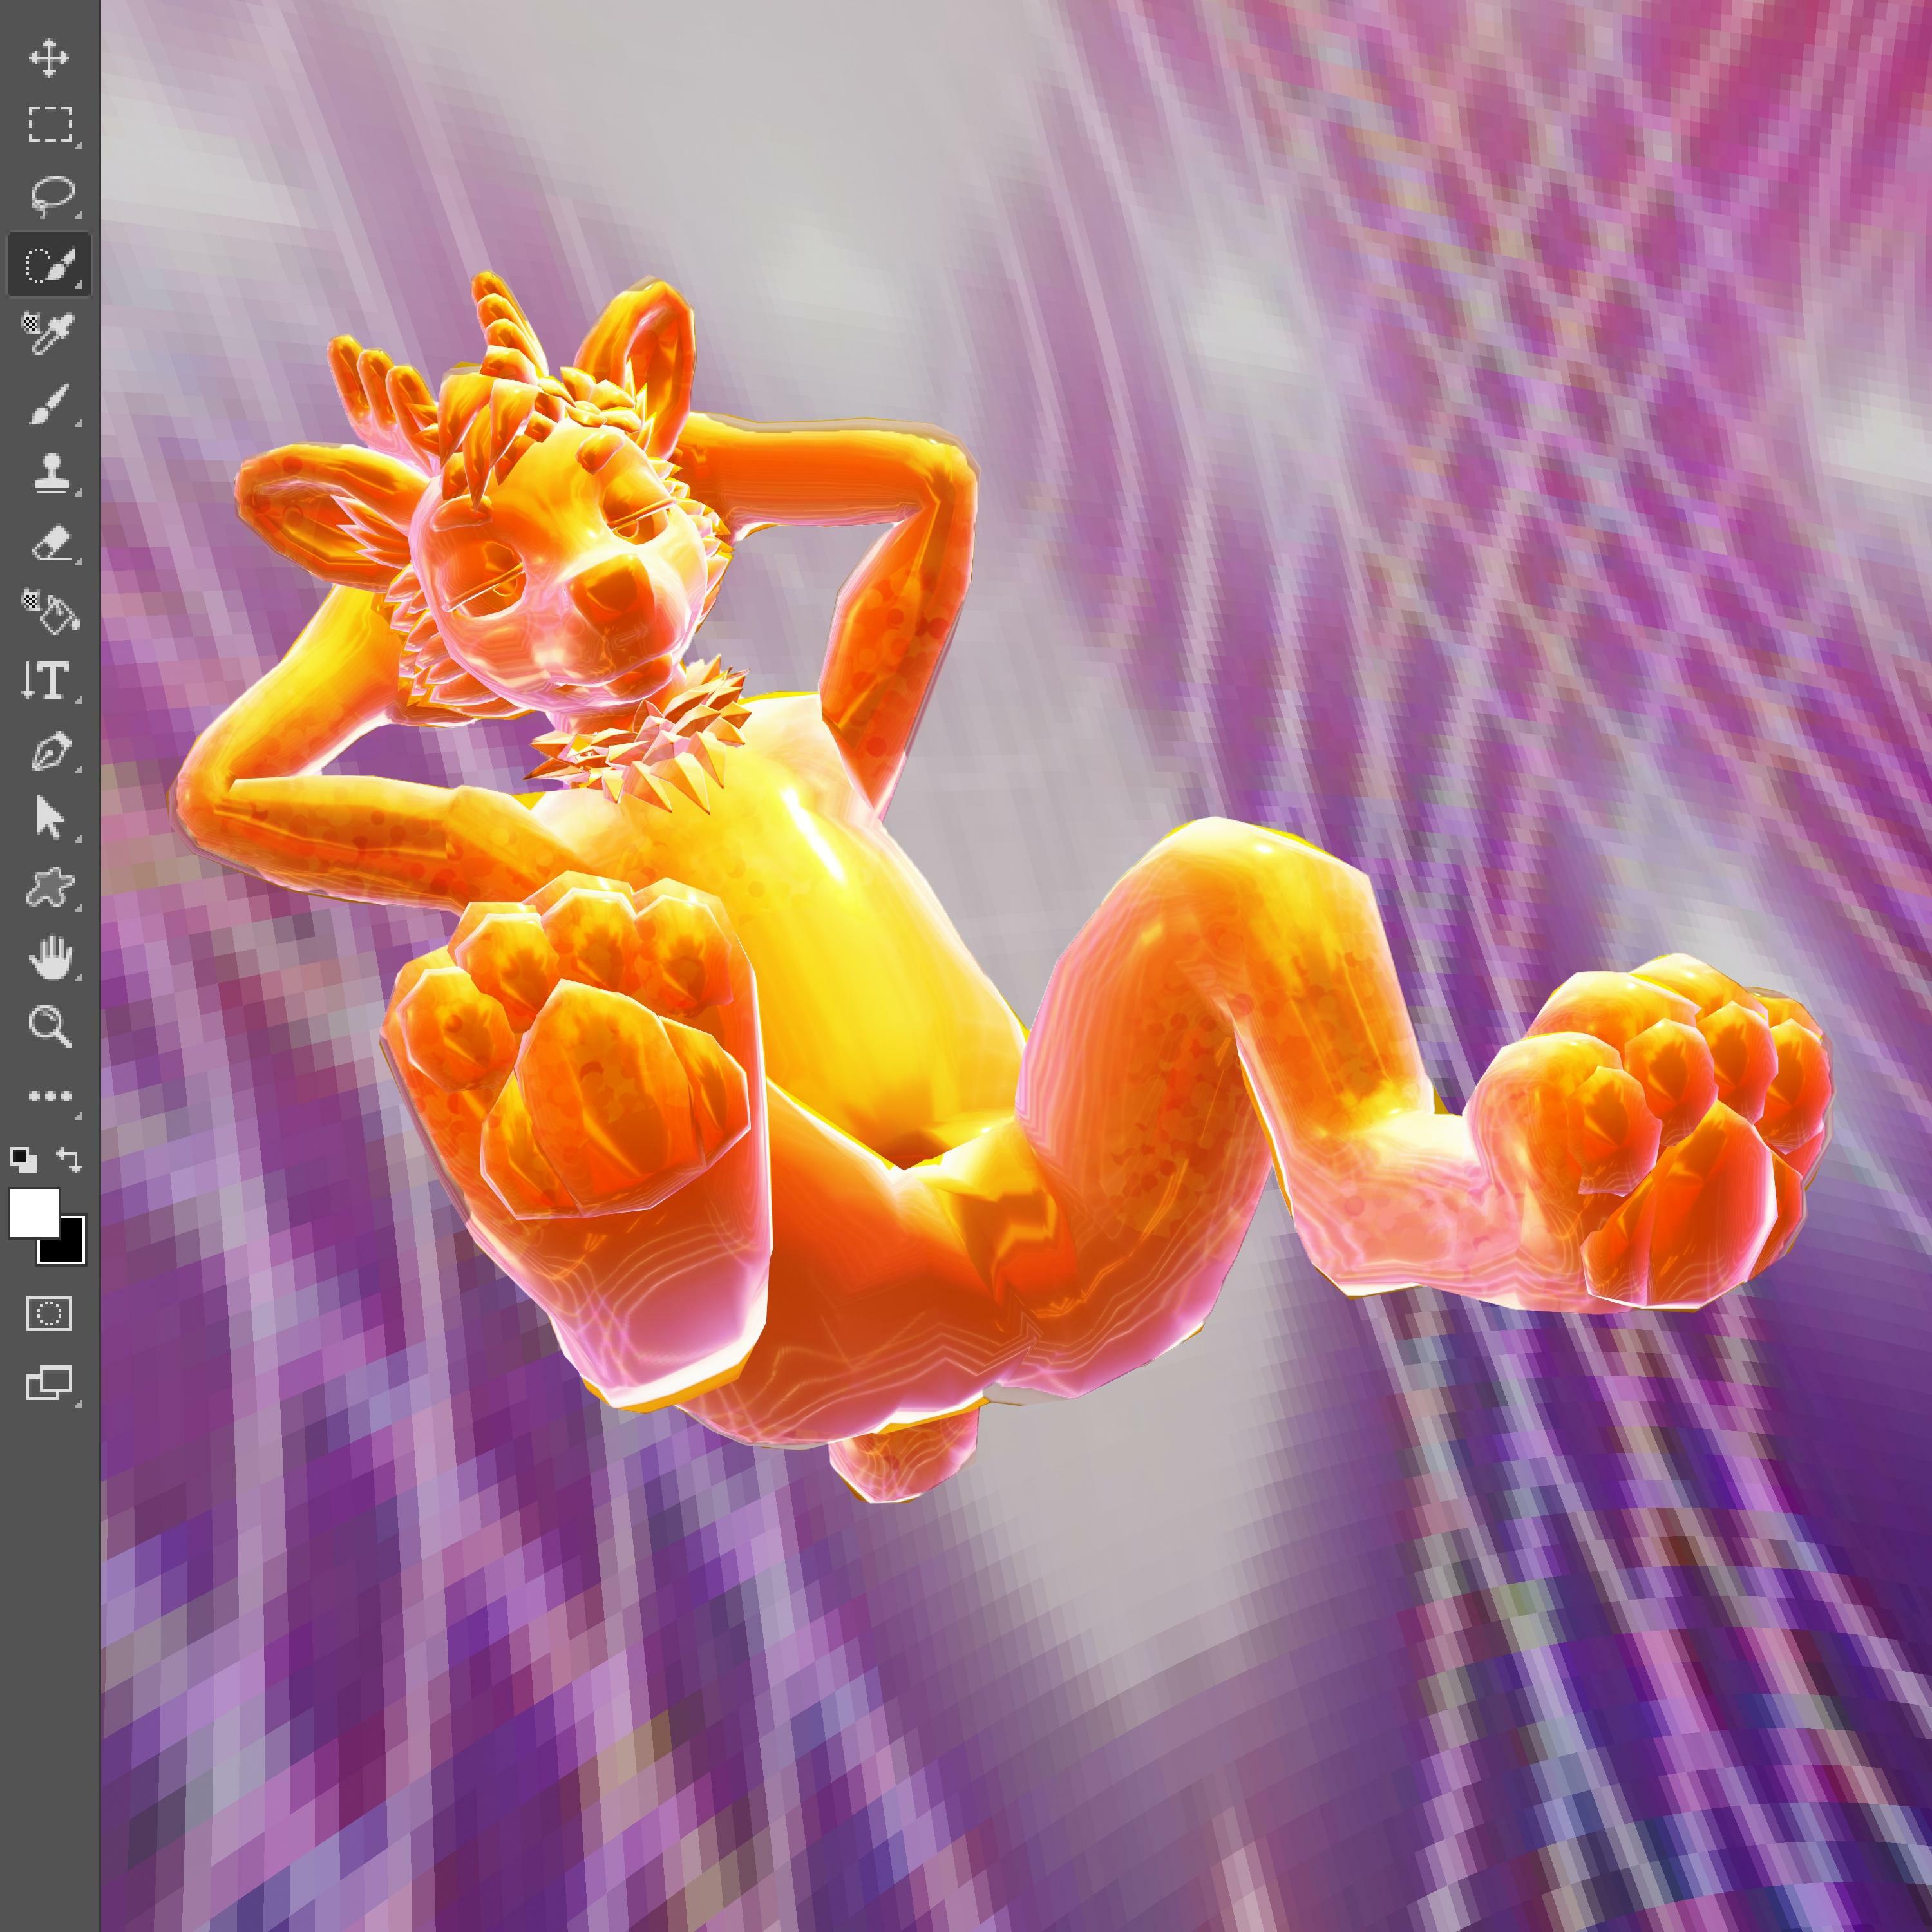Toggle Quick Mask mode
This screenshot has width=1932, height=1932.
pos(48,1313)
